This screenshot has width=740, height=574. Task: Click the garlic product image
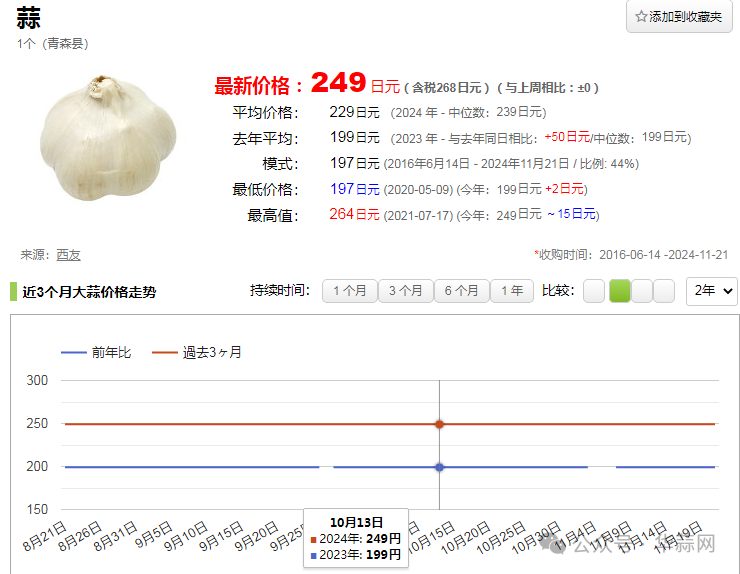click(x=108, y=138)
